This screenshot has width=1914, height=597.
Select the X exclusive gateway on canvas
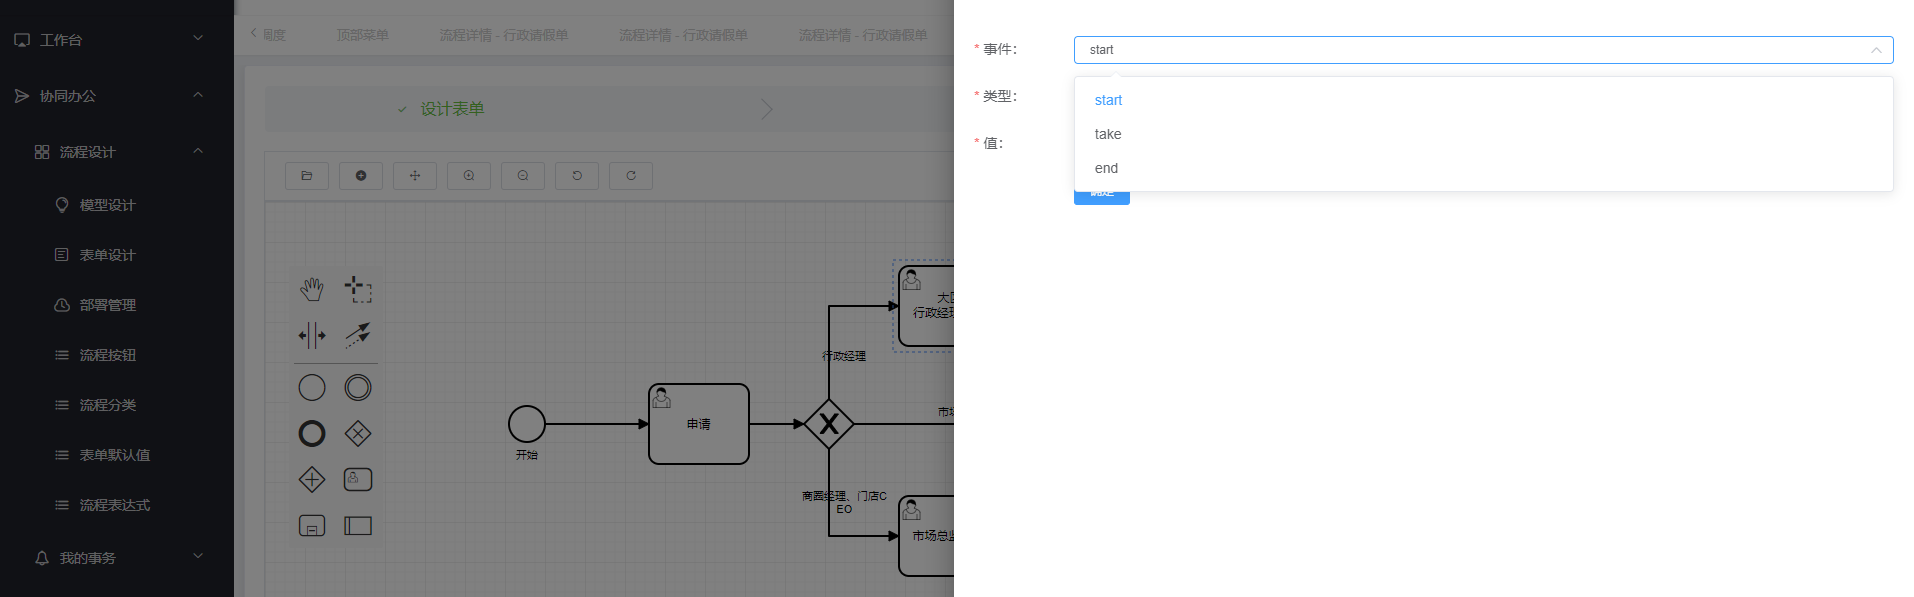(829, 424)
